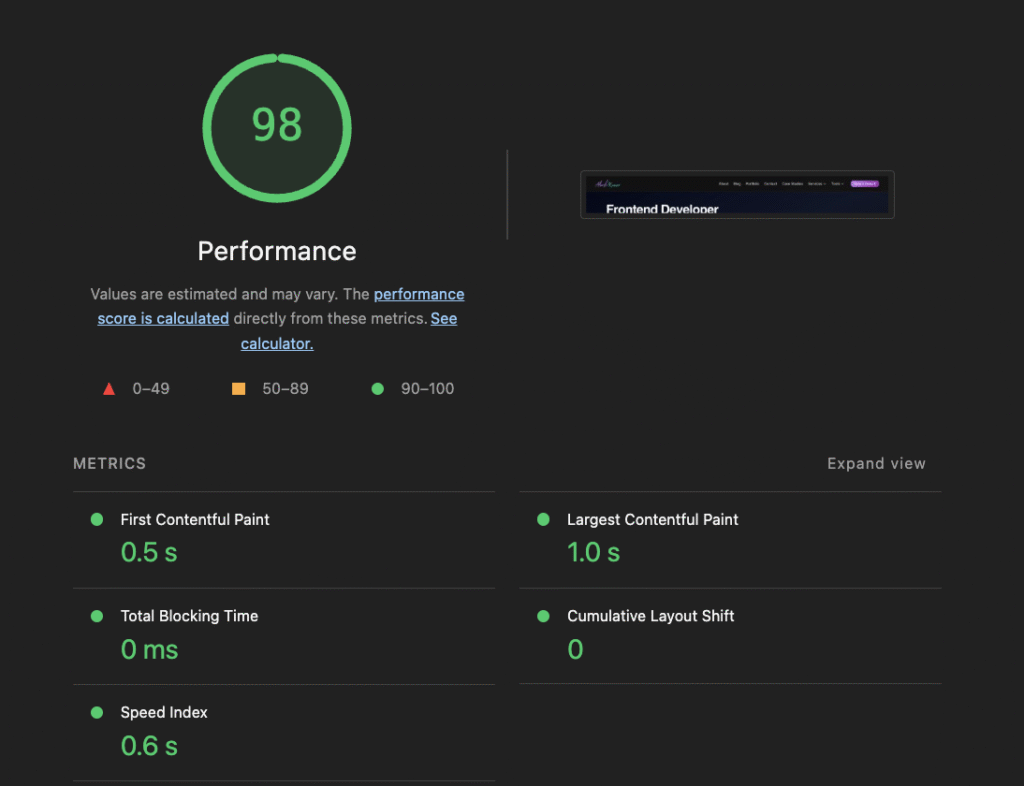Click the METRICS section header
1024x786 pixels.
[108, 463]
